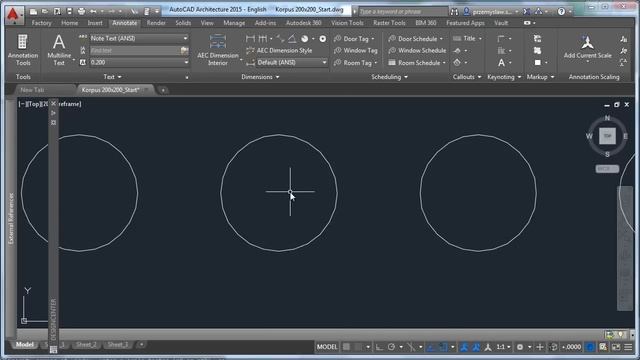Select the Linear dimension tool icon
Viewport: 640px width, 360px height.
[x=250, y=39]
